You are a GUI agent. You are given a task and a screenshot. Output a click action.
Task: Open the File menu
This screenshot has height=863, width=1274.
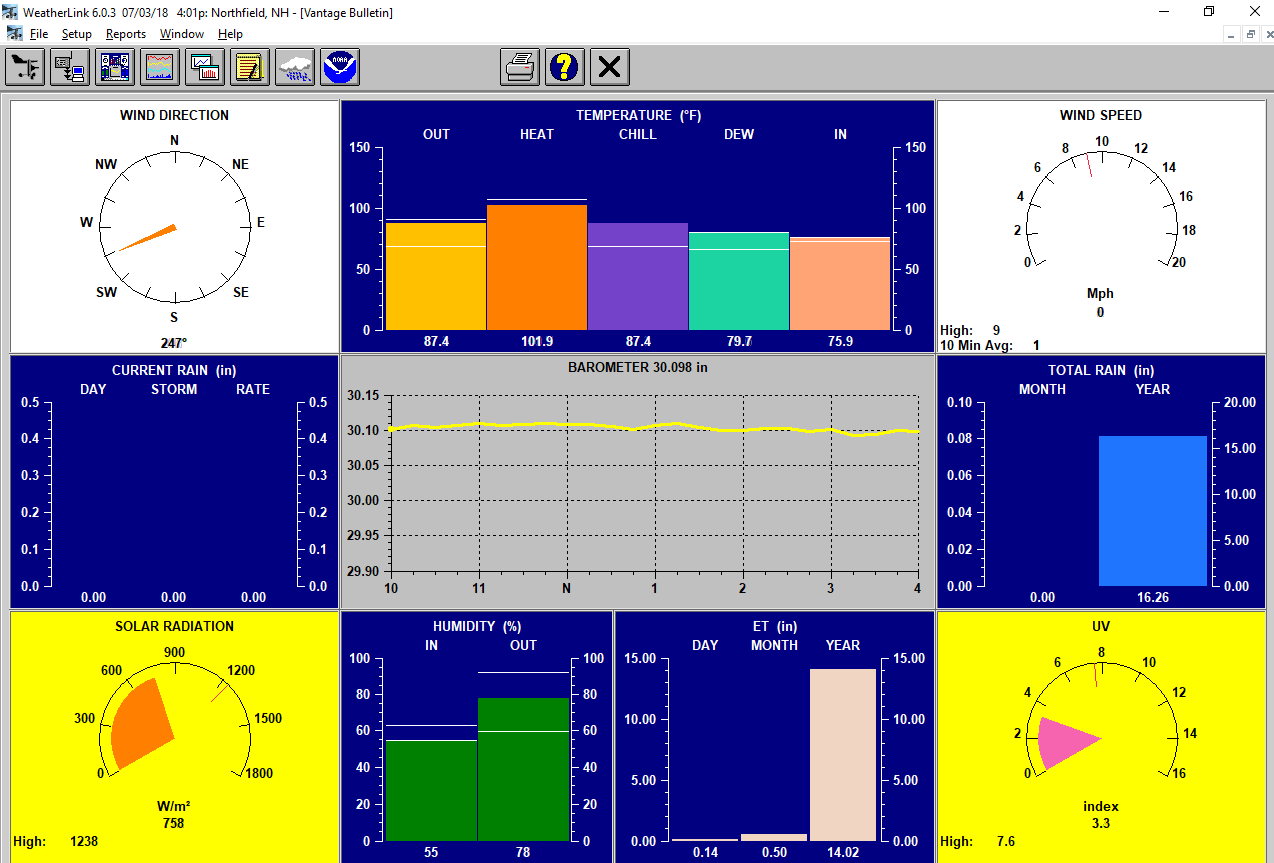[39, 34]
